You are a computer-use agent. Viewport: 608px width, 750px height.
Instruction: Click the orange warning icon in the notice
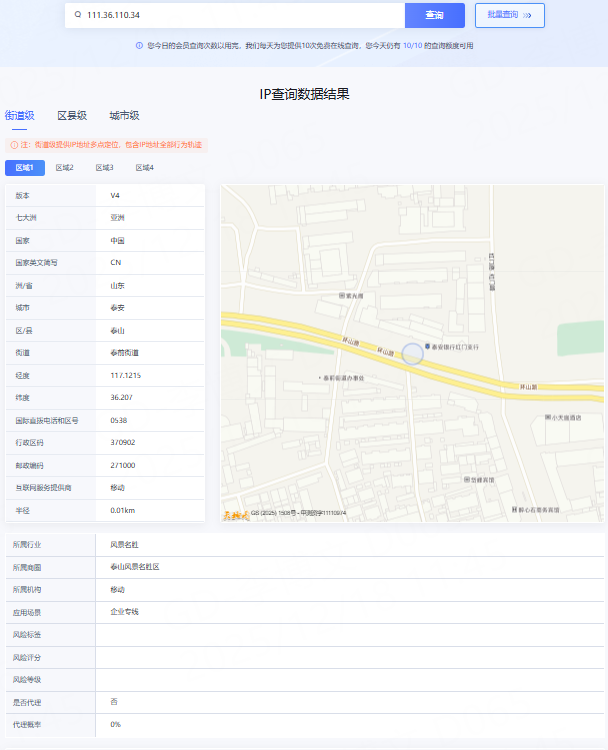click(14, 145)
